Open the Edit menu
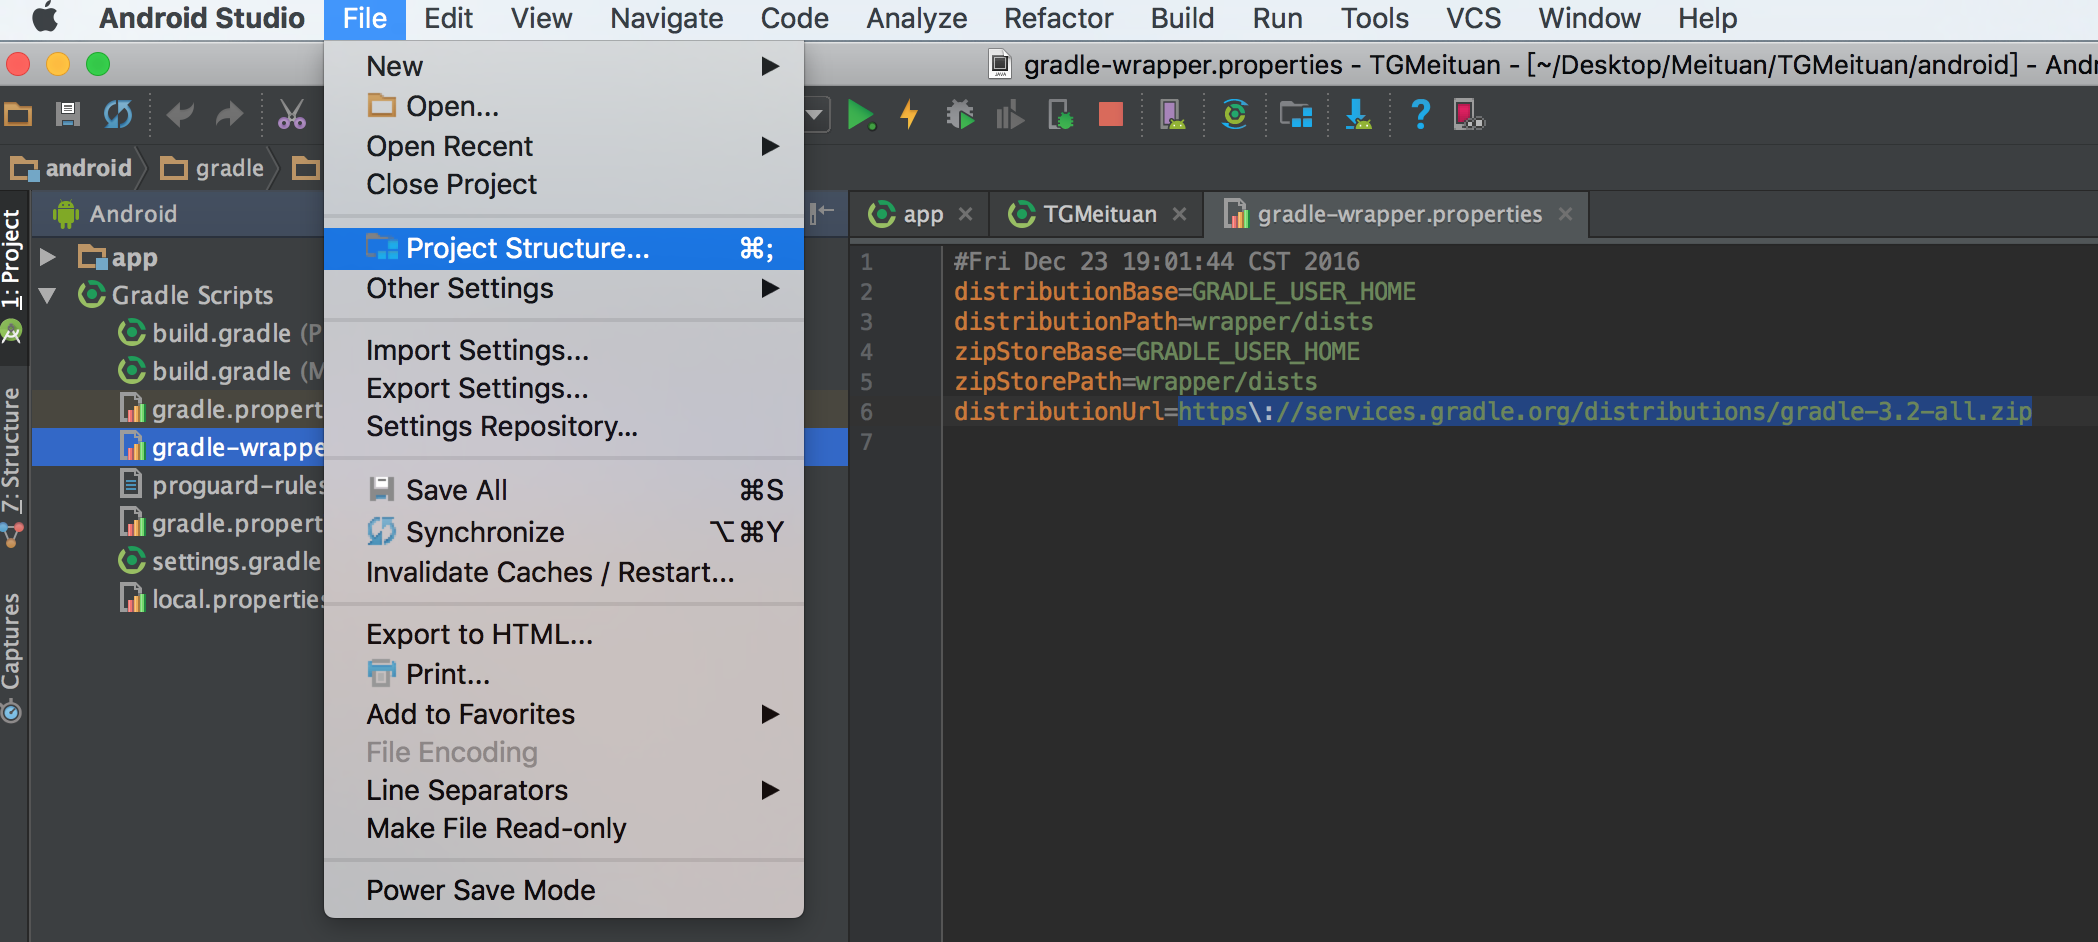Viewport: 2098px width, 942px height. 448,18
